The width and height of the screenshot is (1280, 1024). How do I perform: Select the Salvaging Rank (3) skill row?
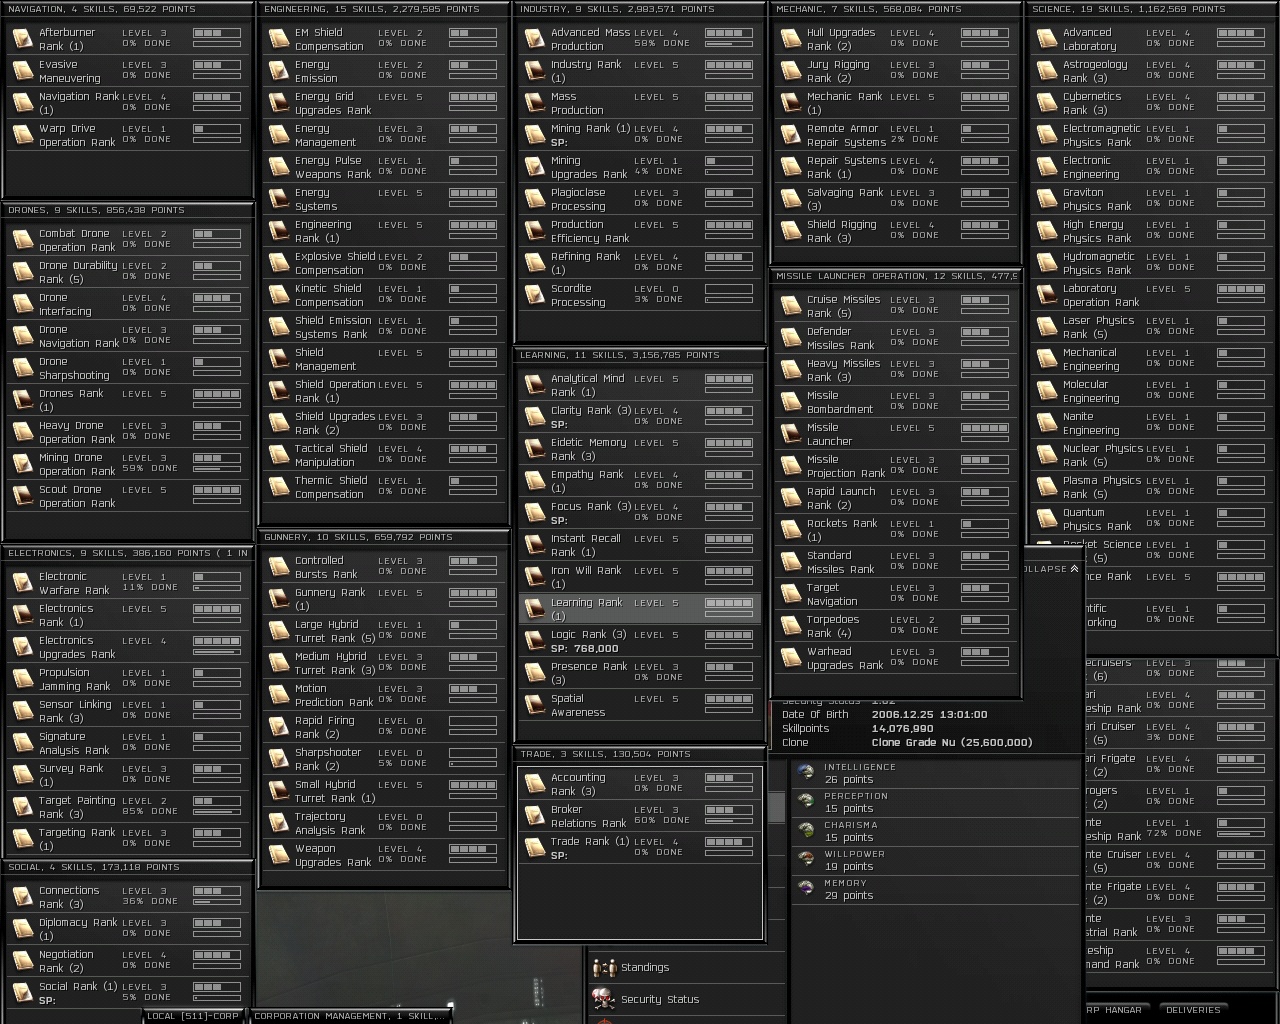897,199
